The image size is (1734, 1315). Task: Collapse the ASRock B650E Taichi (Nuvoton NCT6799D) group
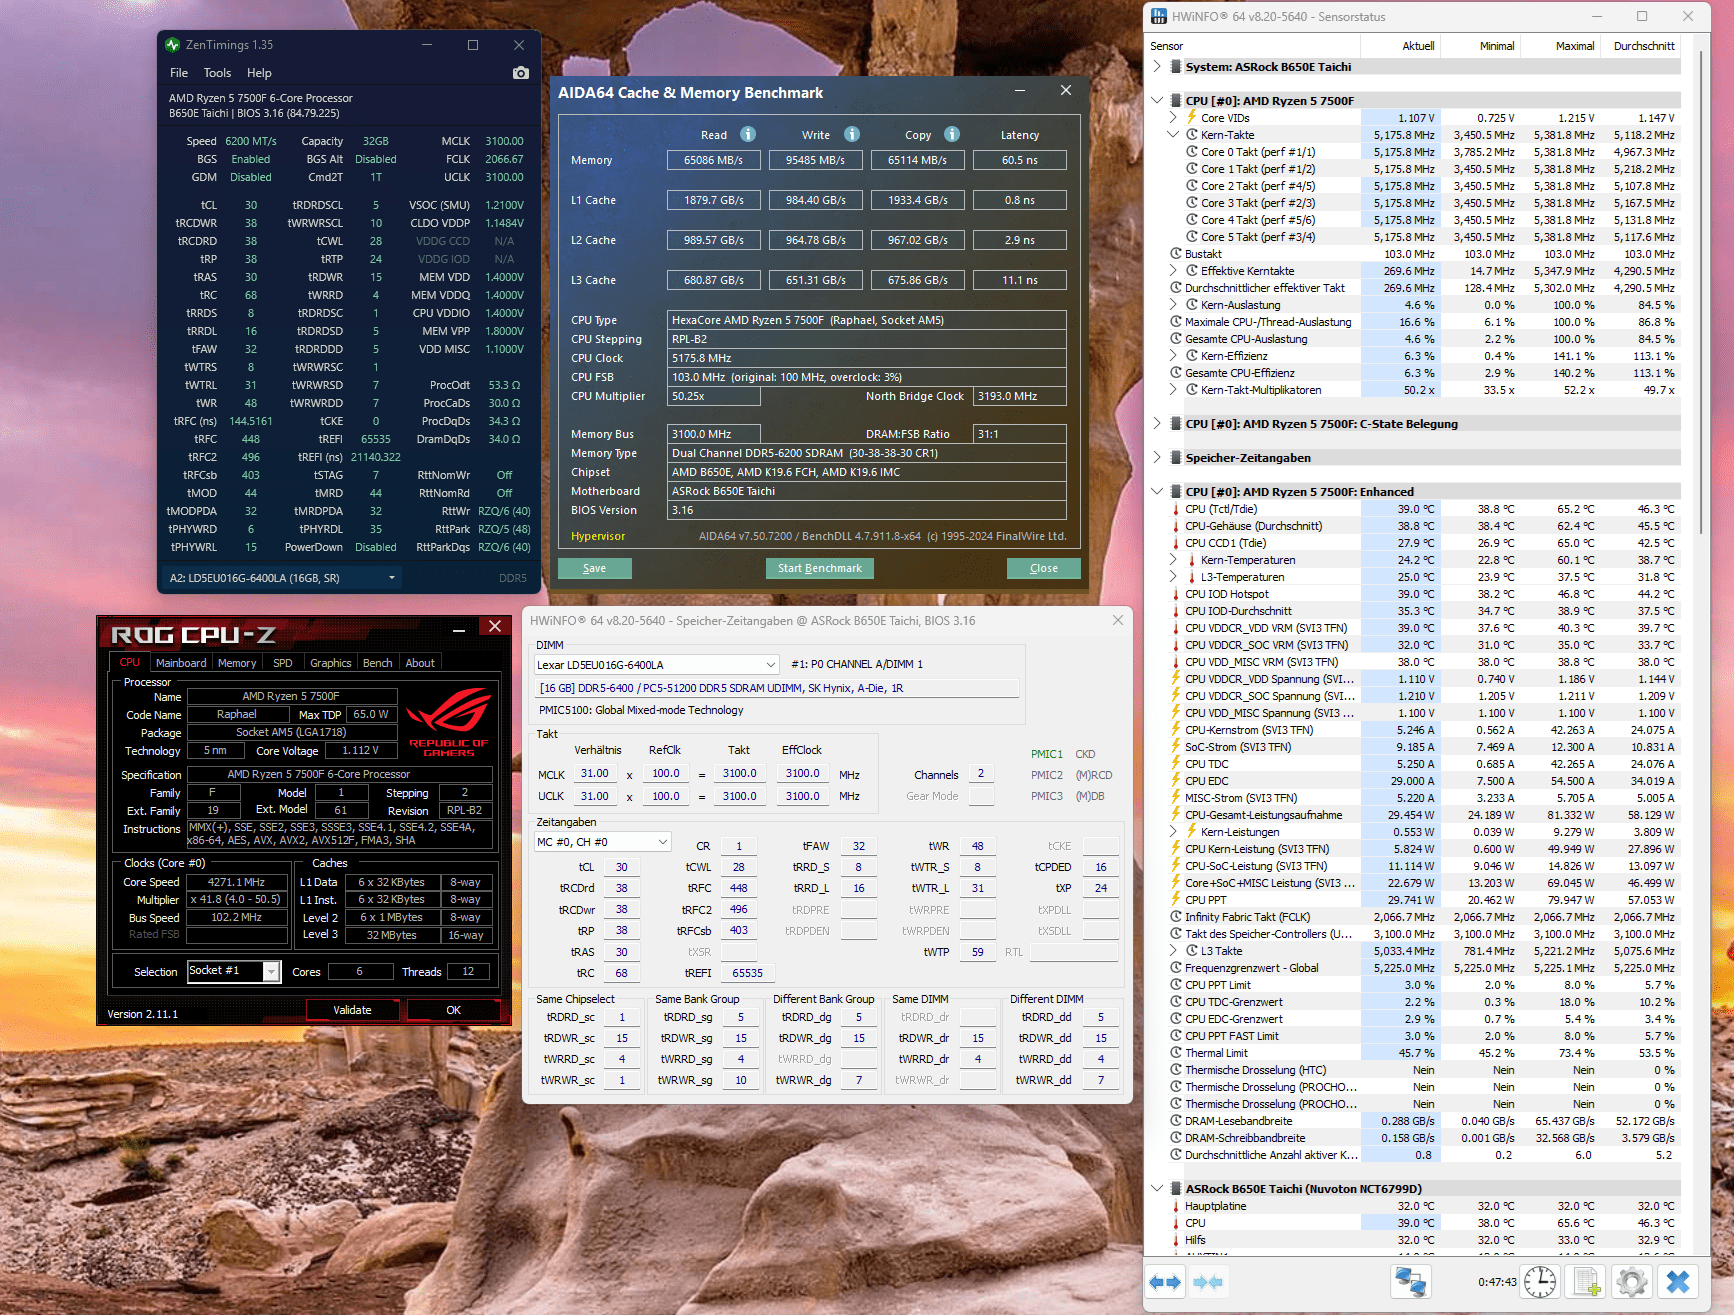pyautogui.click(x=1157, y=1189)
